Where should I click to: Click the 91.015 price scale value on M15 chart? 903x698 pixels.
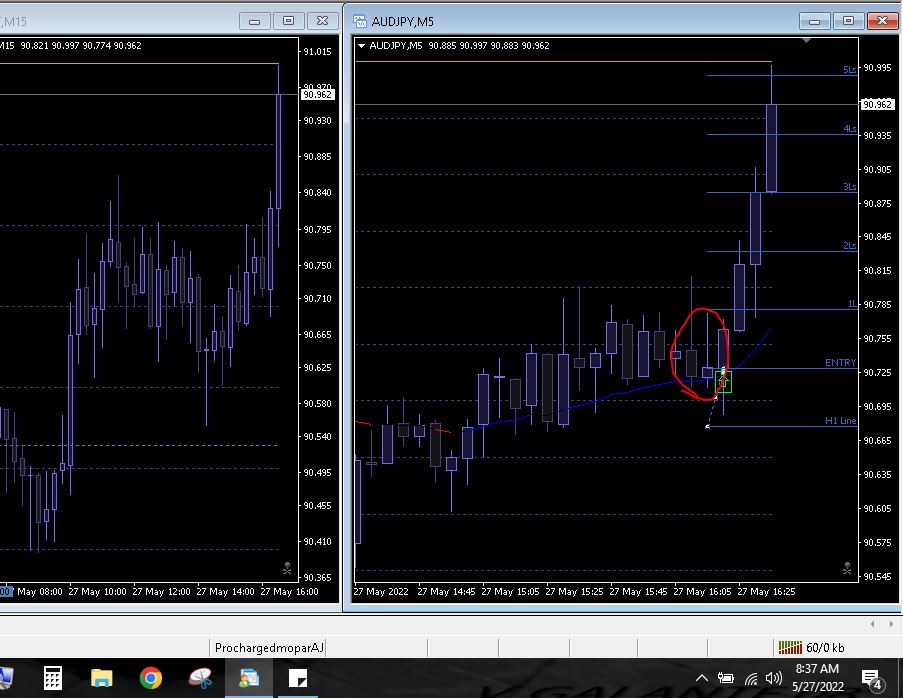(x=317, y=51)
